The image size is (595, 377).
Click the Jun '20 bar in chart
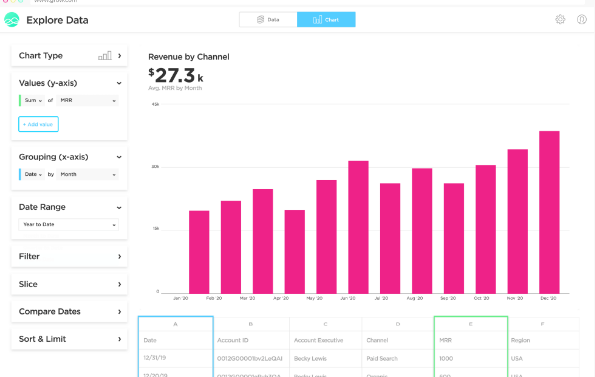click(358, 227)
